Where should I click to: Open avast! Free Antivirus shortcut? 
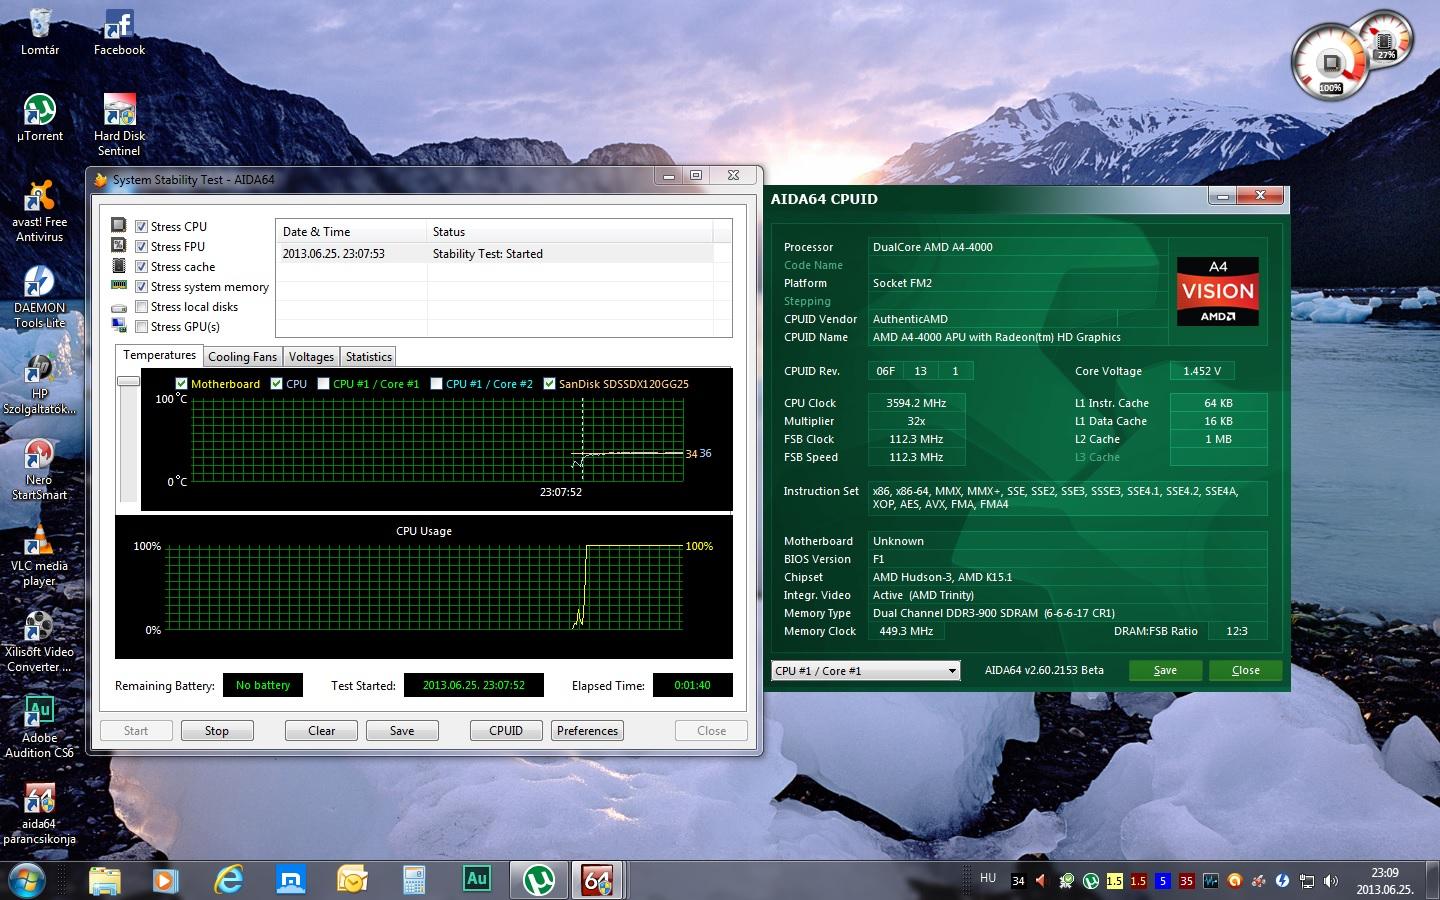tap(40, 210)
